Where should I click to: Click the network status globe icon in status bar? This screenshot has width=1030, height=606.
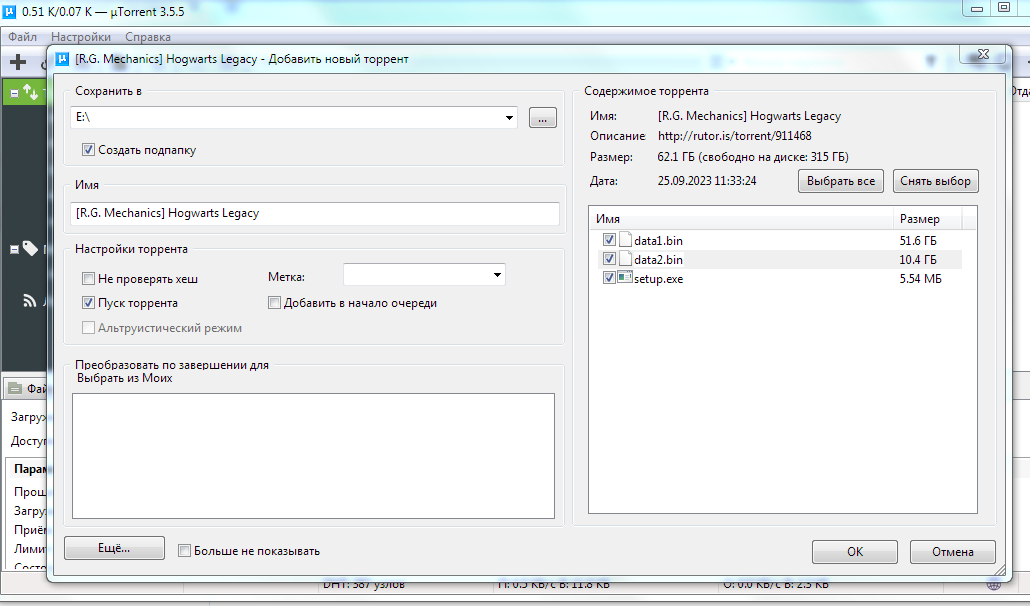click(x=994, y=584)
